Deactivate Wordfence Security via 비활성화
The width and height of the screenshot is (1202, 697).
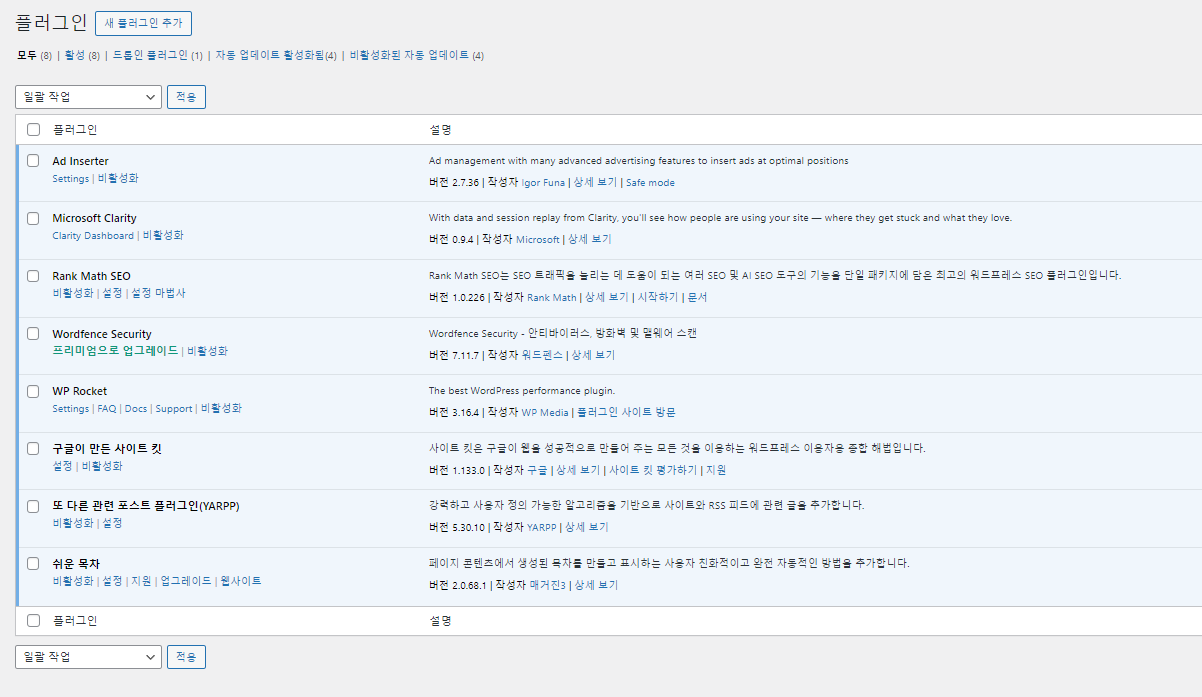(207, 351)
